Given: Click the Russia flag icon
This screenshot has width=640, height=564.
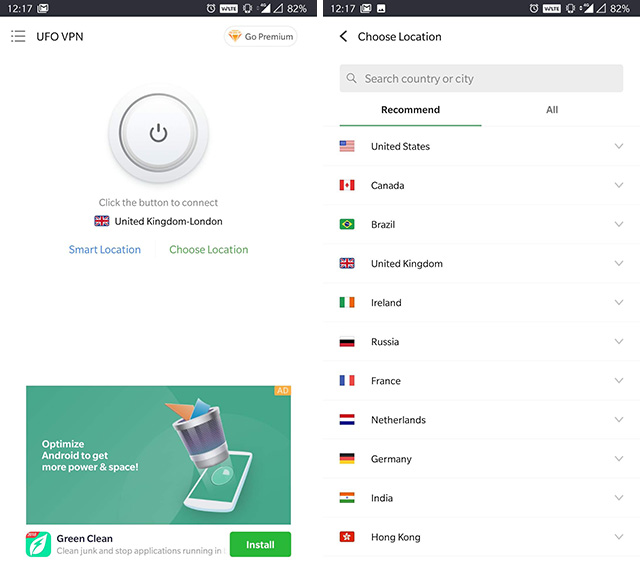Looking at the screenshot, I should point(347,342).
